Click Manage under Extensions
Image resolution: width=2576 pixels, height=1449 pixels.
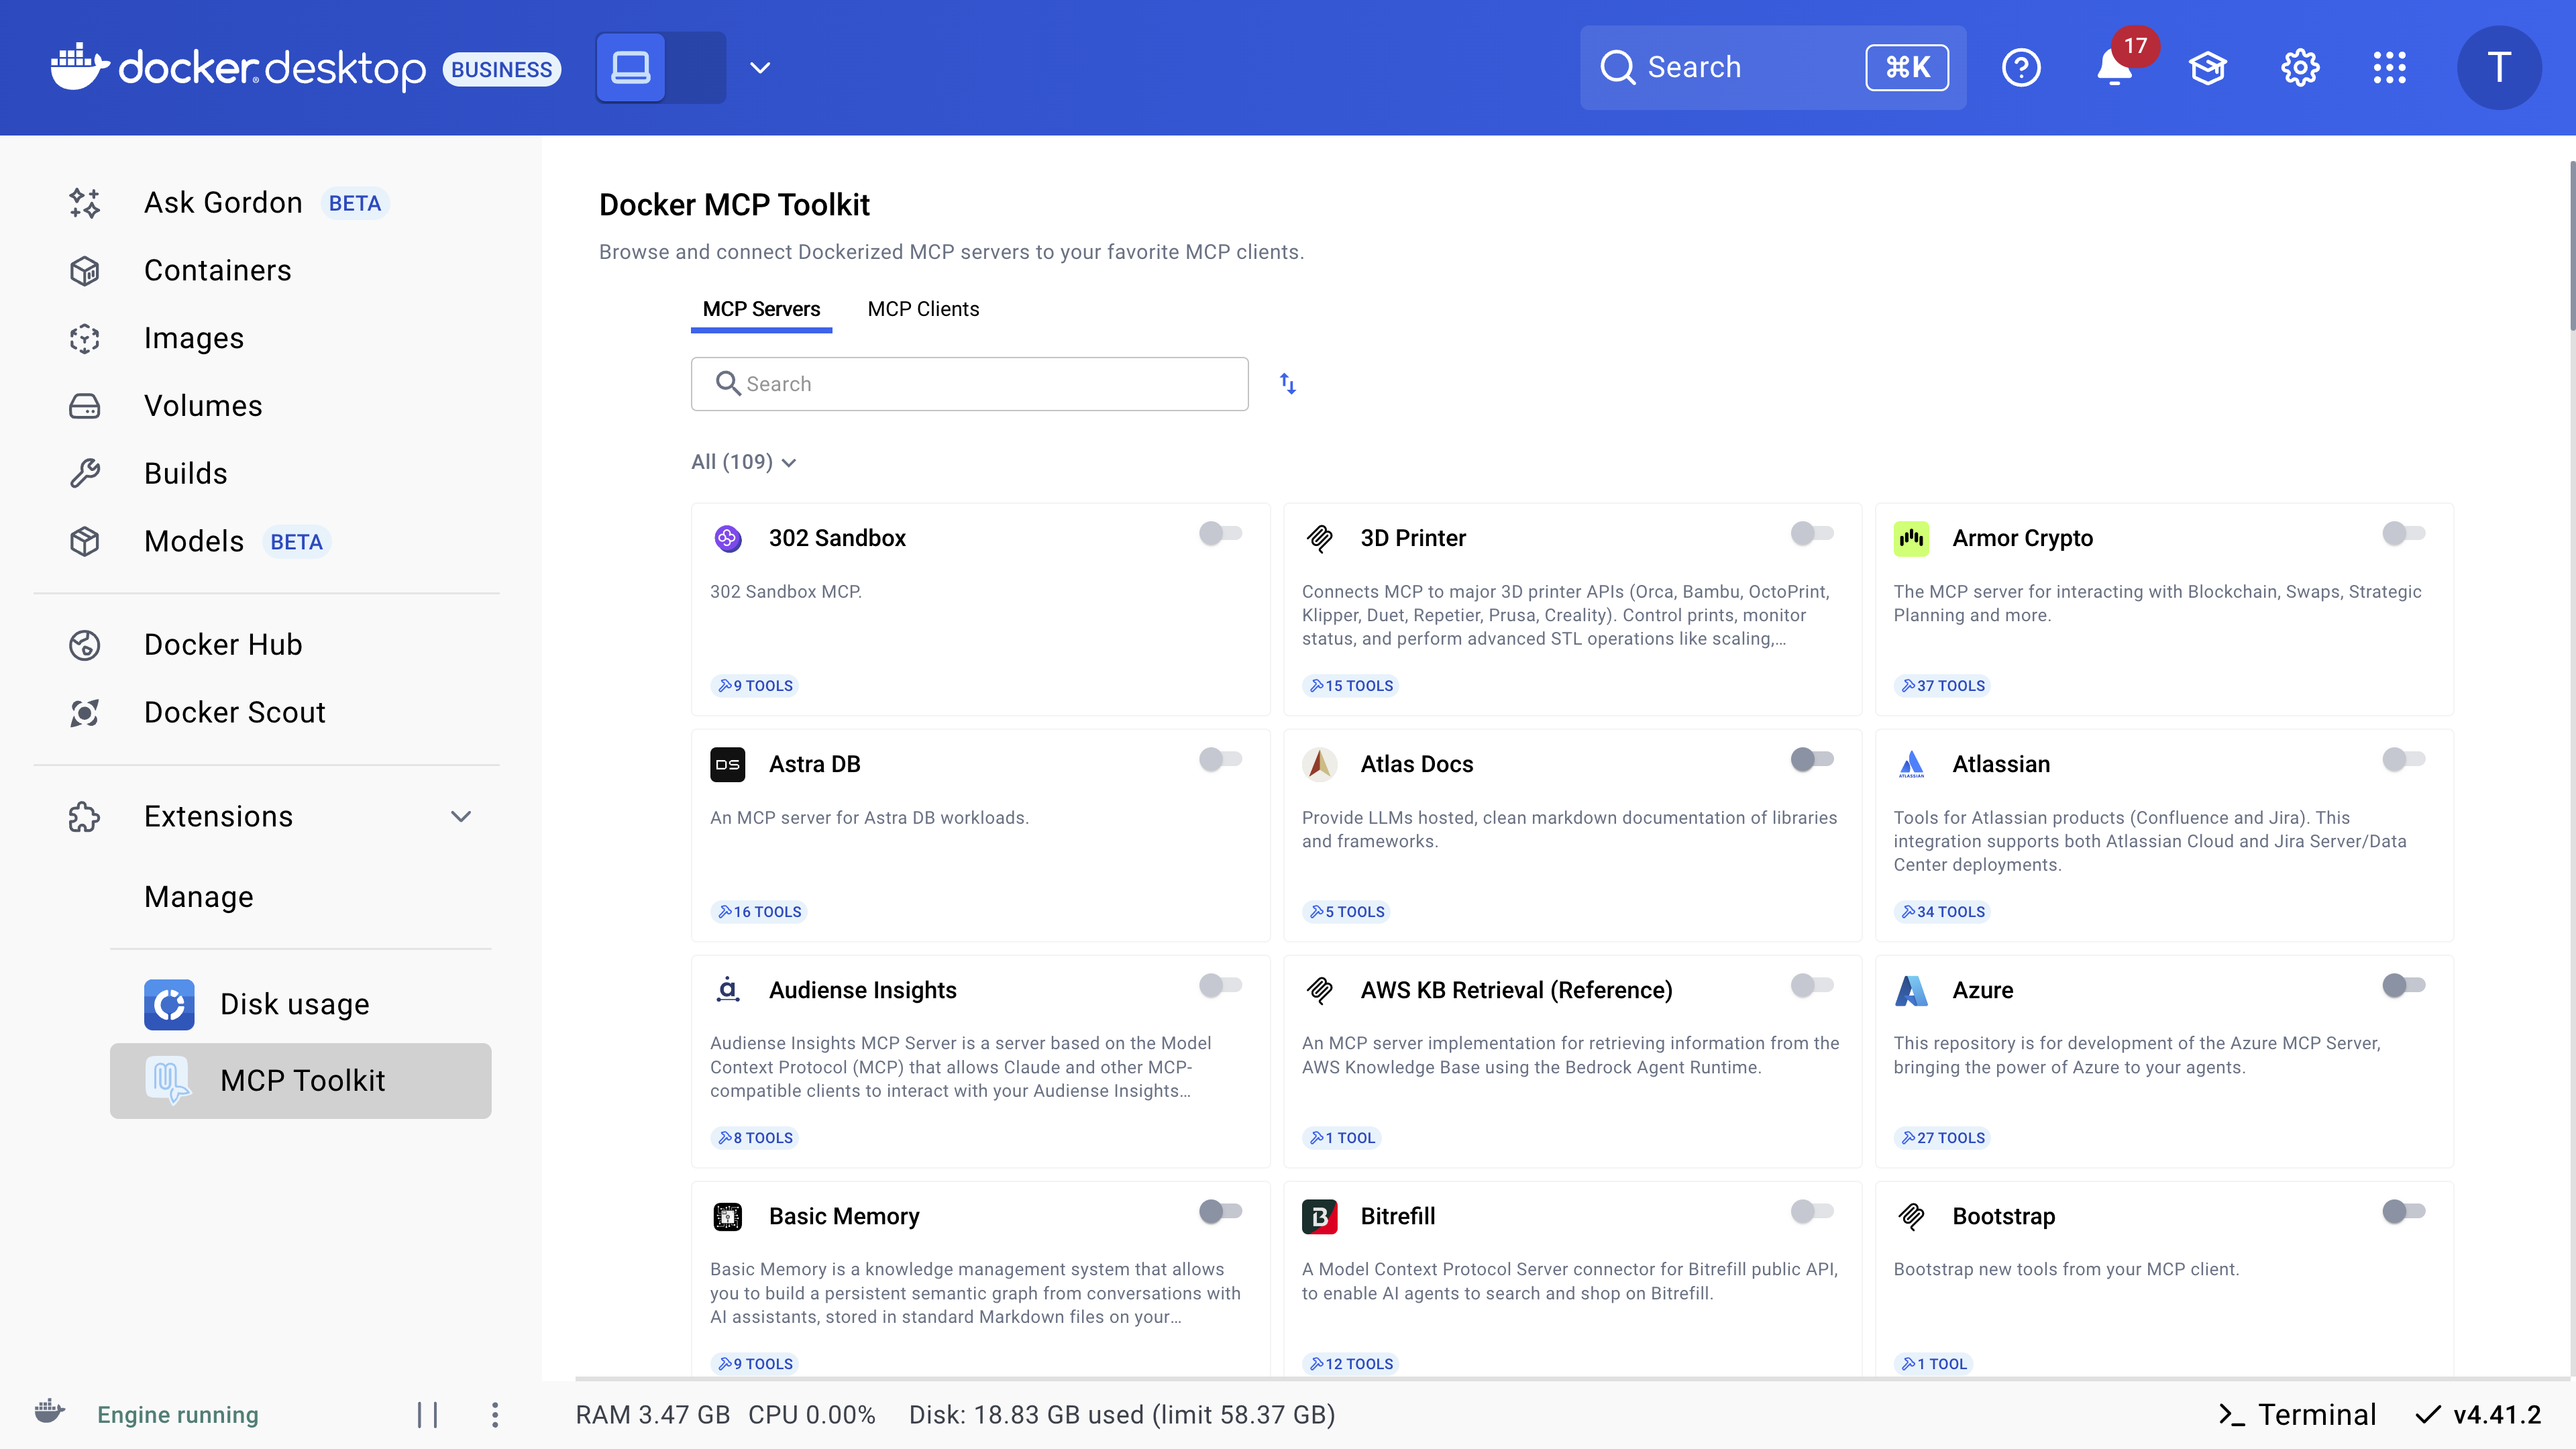click(198, 897)
